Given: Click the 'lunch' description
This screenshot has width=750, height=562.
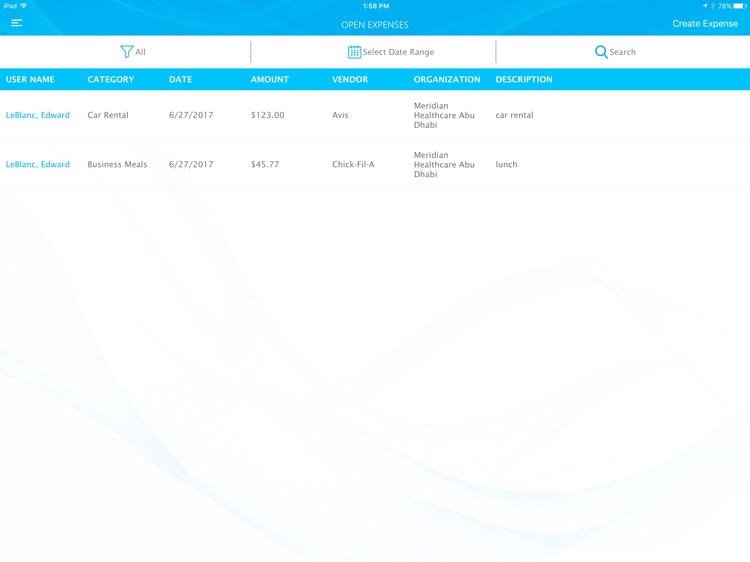Looking at the screenshot, I should [x=506, y=164].
